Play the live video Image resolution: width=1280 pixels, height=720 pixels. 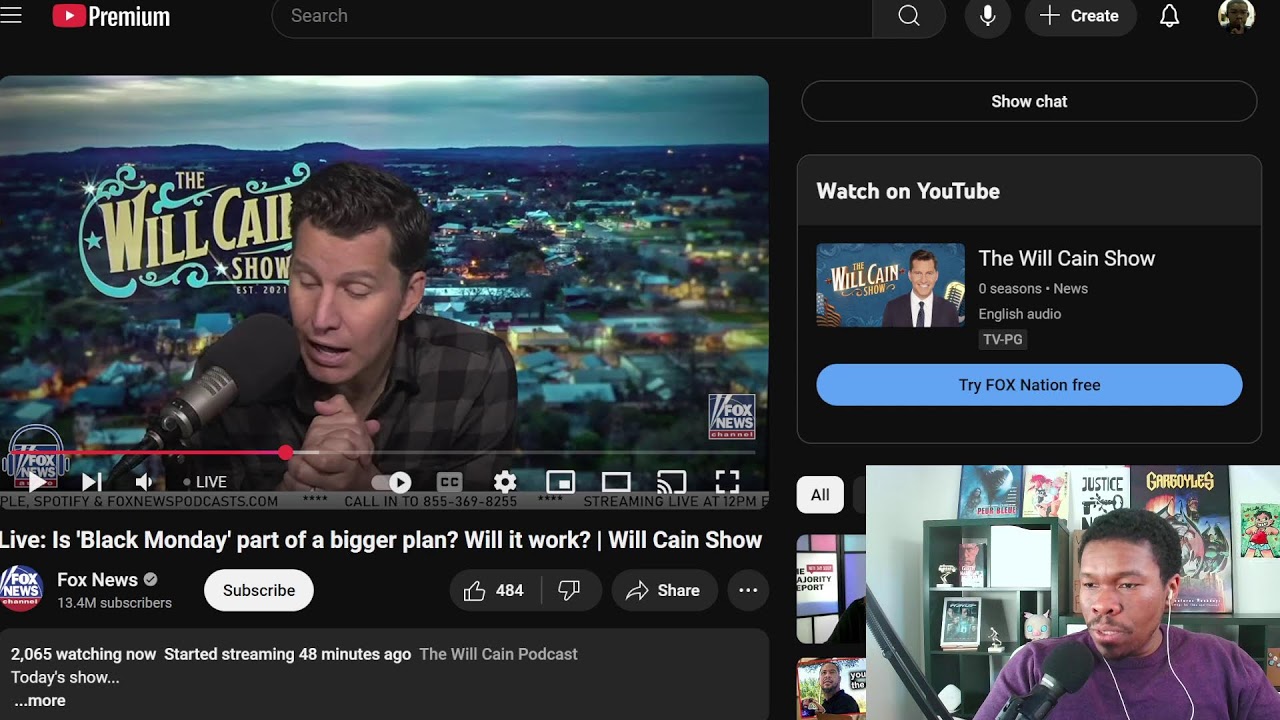pos(37,482)
